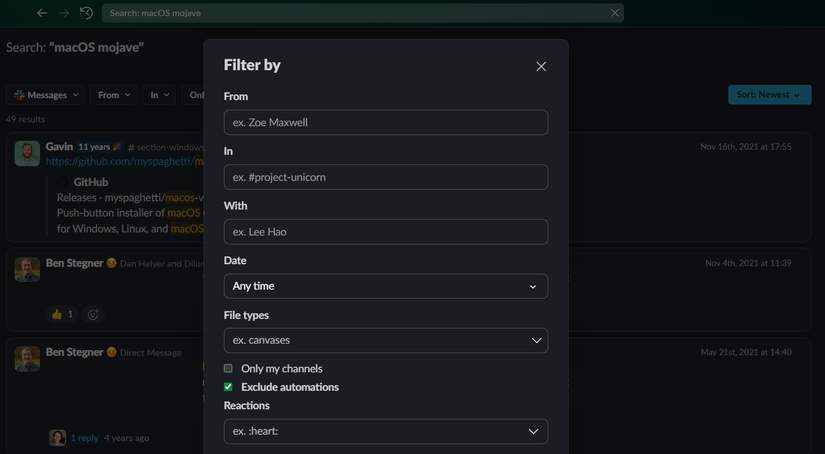The image size is (825, 454).
Task: Go forward with the right arrow
Action: (x=64, y=13)
